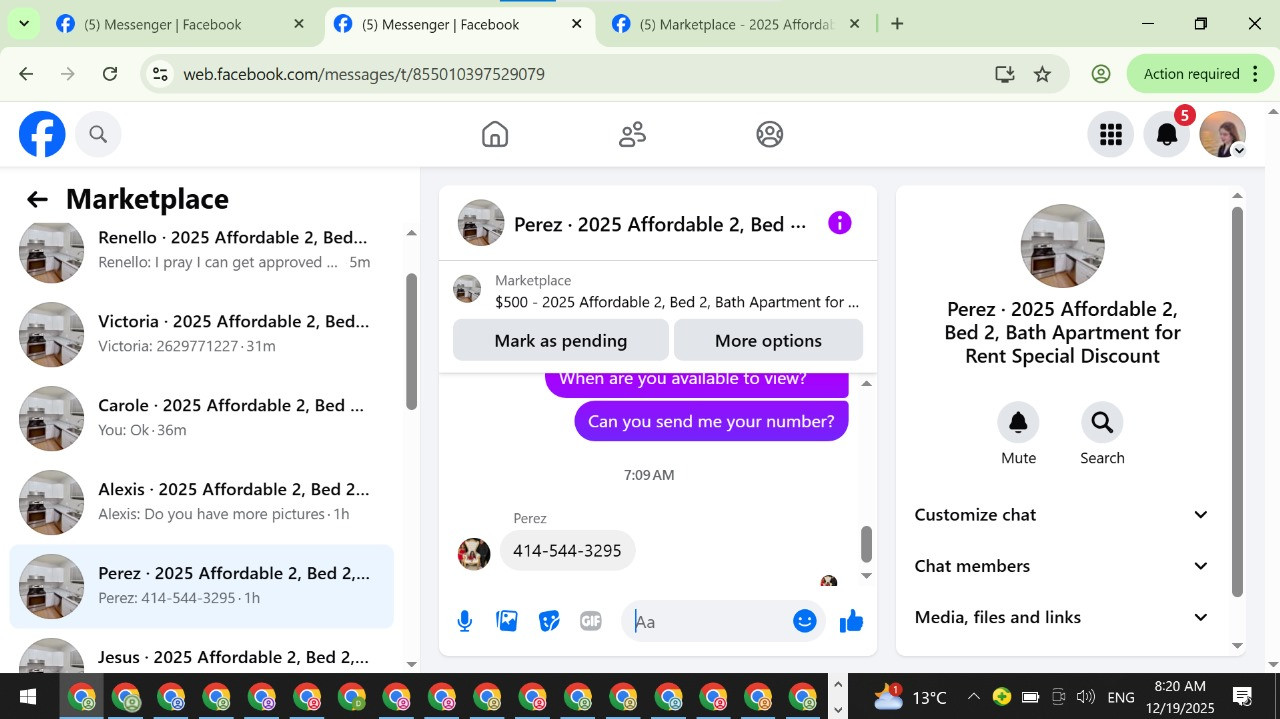Open notifications bell with 5 badge
Screen dimensions: 1280x719
click(1167, 134)
